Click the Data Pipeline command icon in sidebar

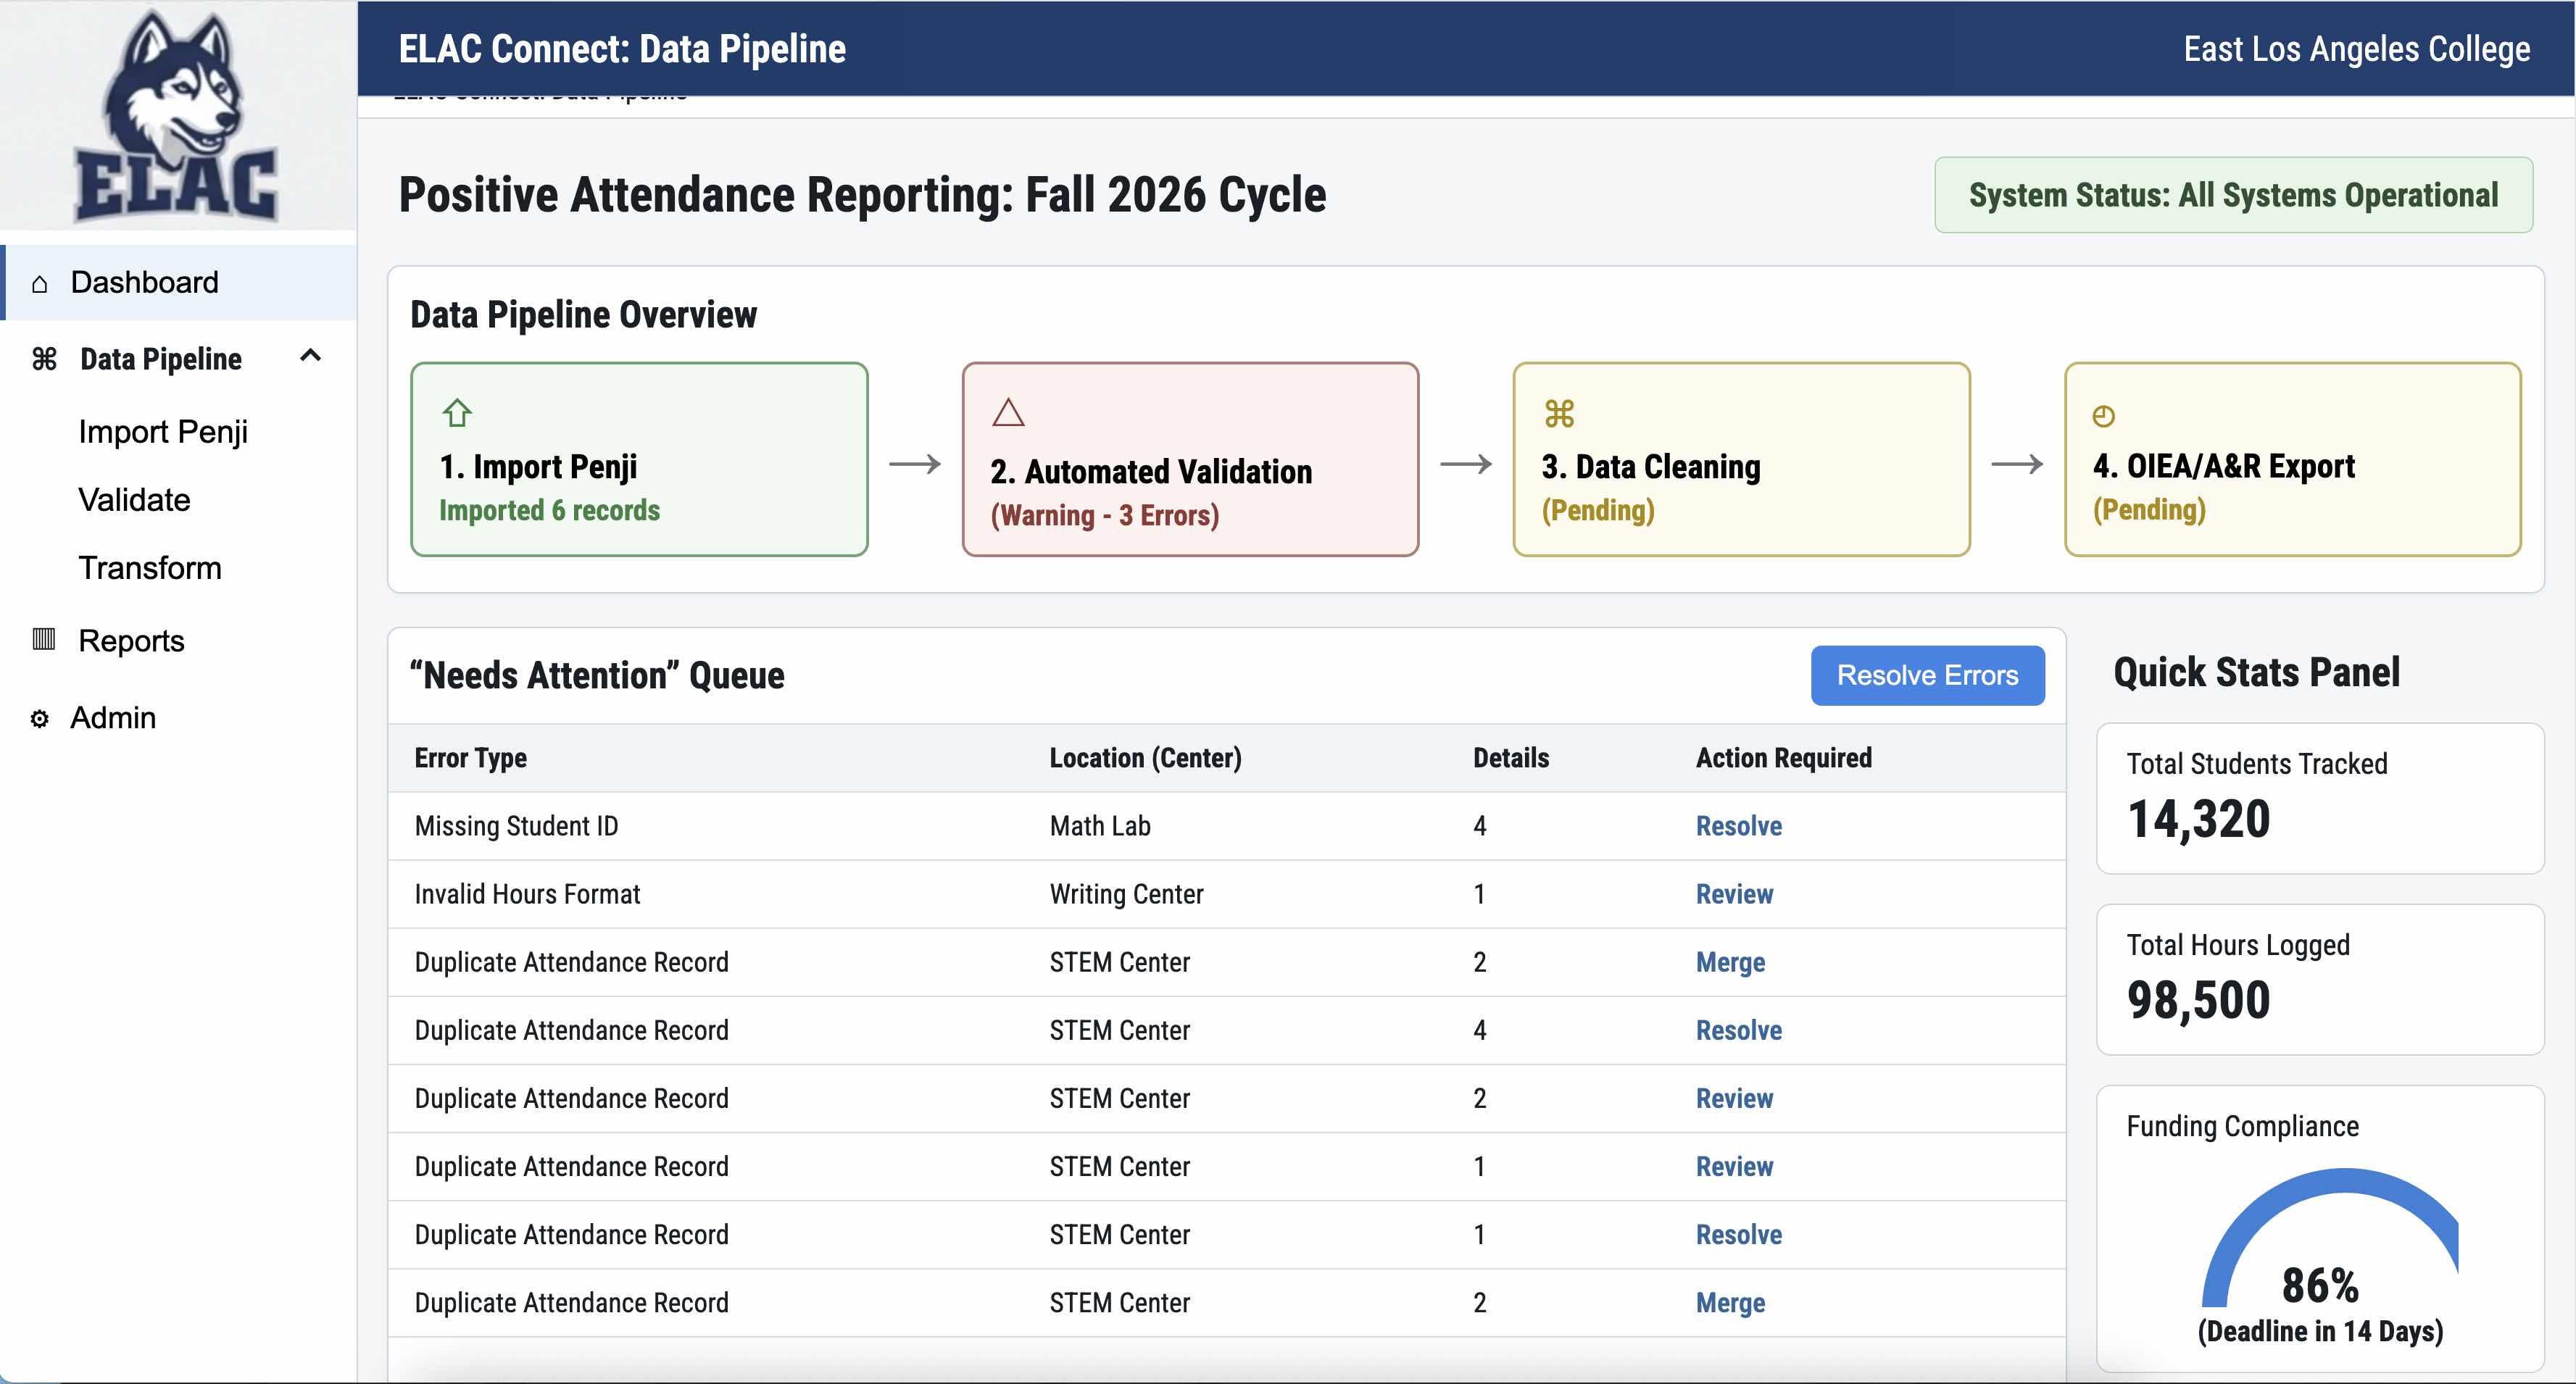coord(44,358)
